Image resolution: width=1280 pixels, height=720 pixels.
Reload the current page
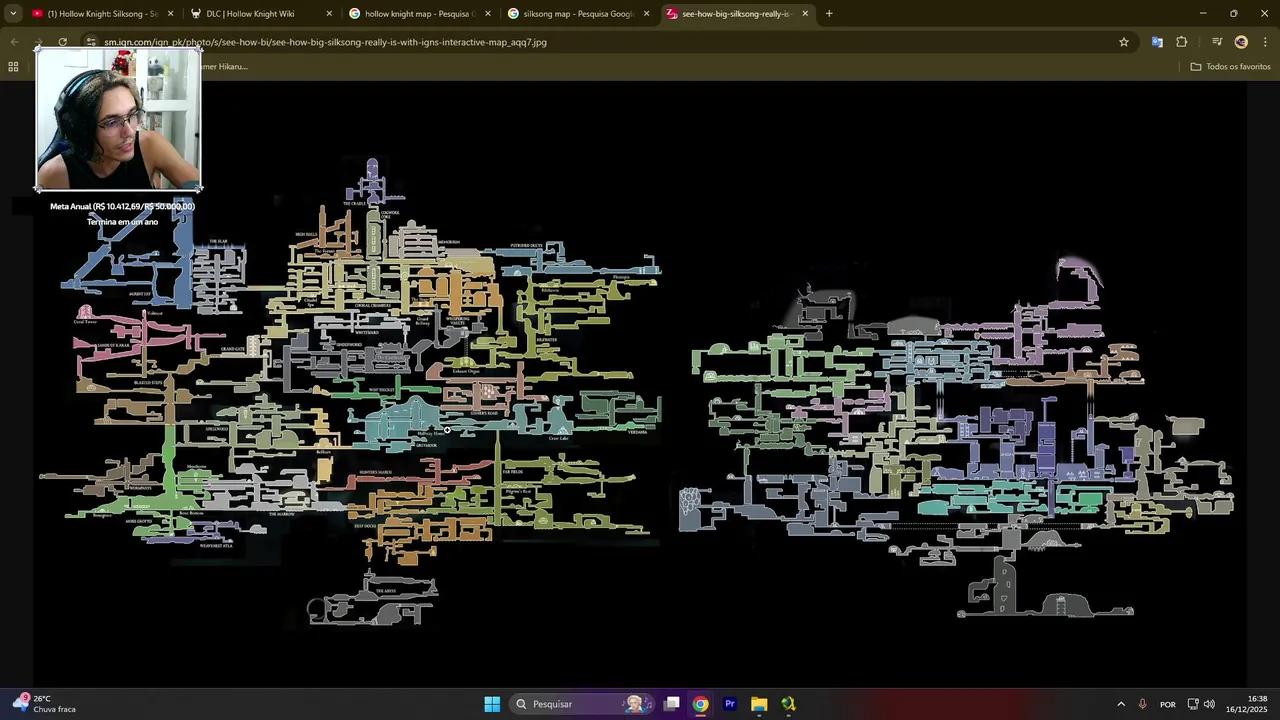point(62,42)
